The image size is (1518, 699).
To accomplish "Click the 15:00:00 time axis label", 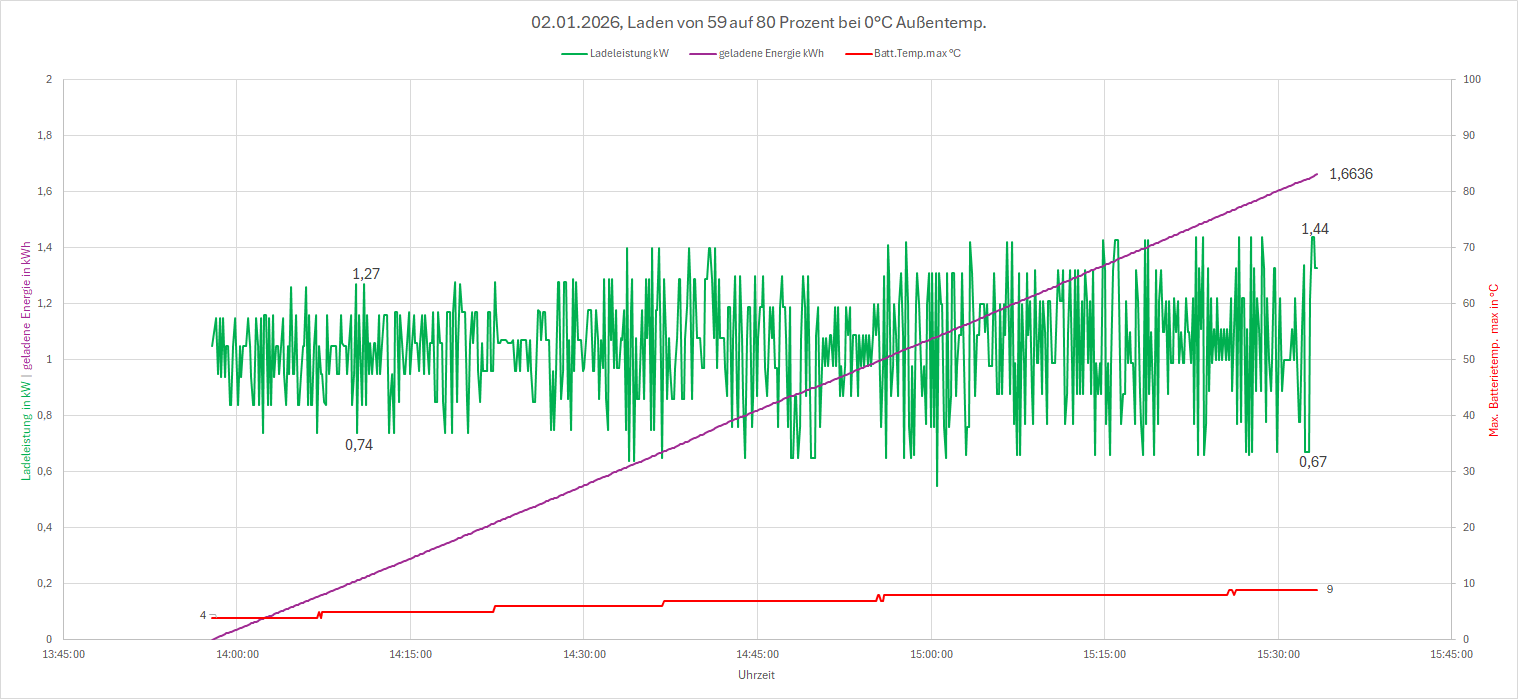I will 930,655.
